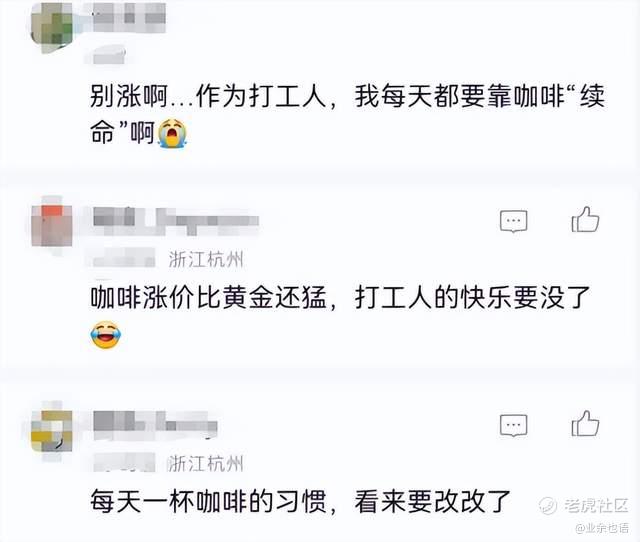Viewport: 640px width, 542px height.
Task: Like the 每天一杯咖啡的习惯 comment
Action: click(x=585, y=424)
